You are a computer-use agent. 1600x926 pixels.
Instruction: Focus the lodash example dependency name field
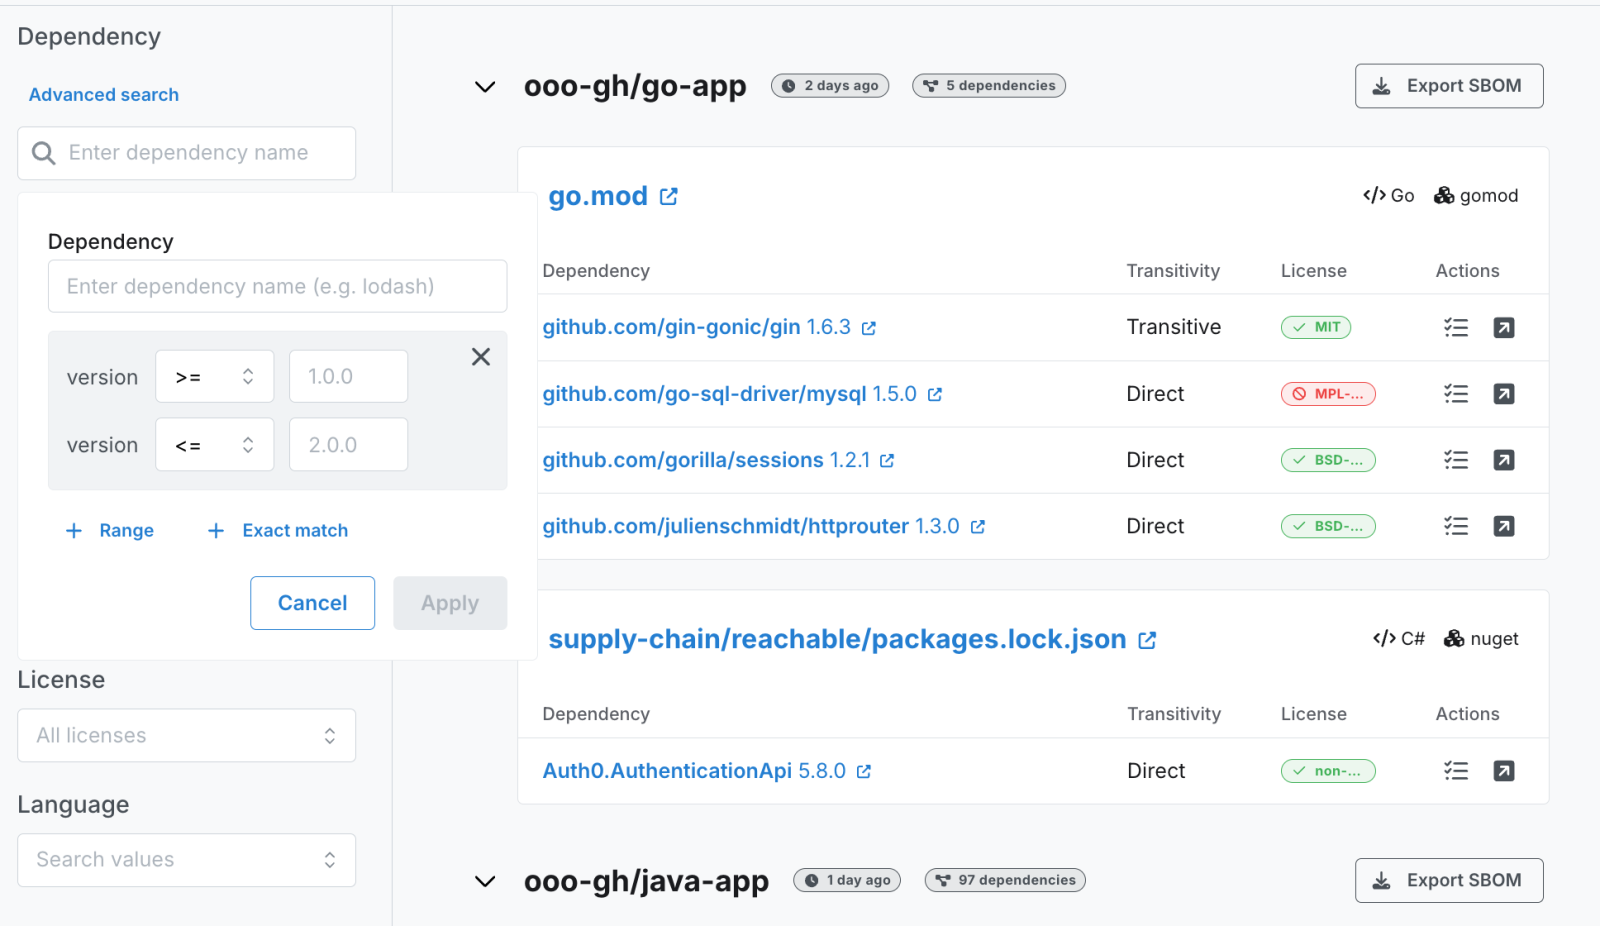[277, 287]
